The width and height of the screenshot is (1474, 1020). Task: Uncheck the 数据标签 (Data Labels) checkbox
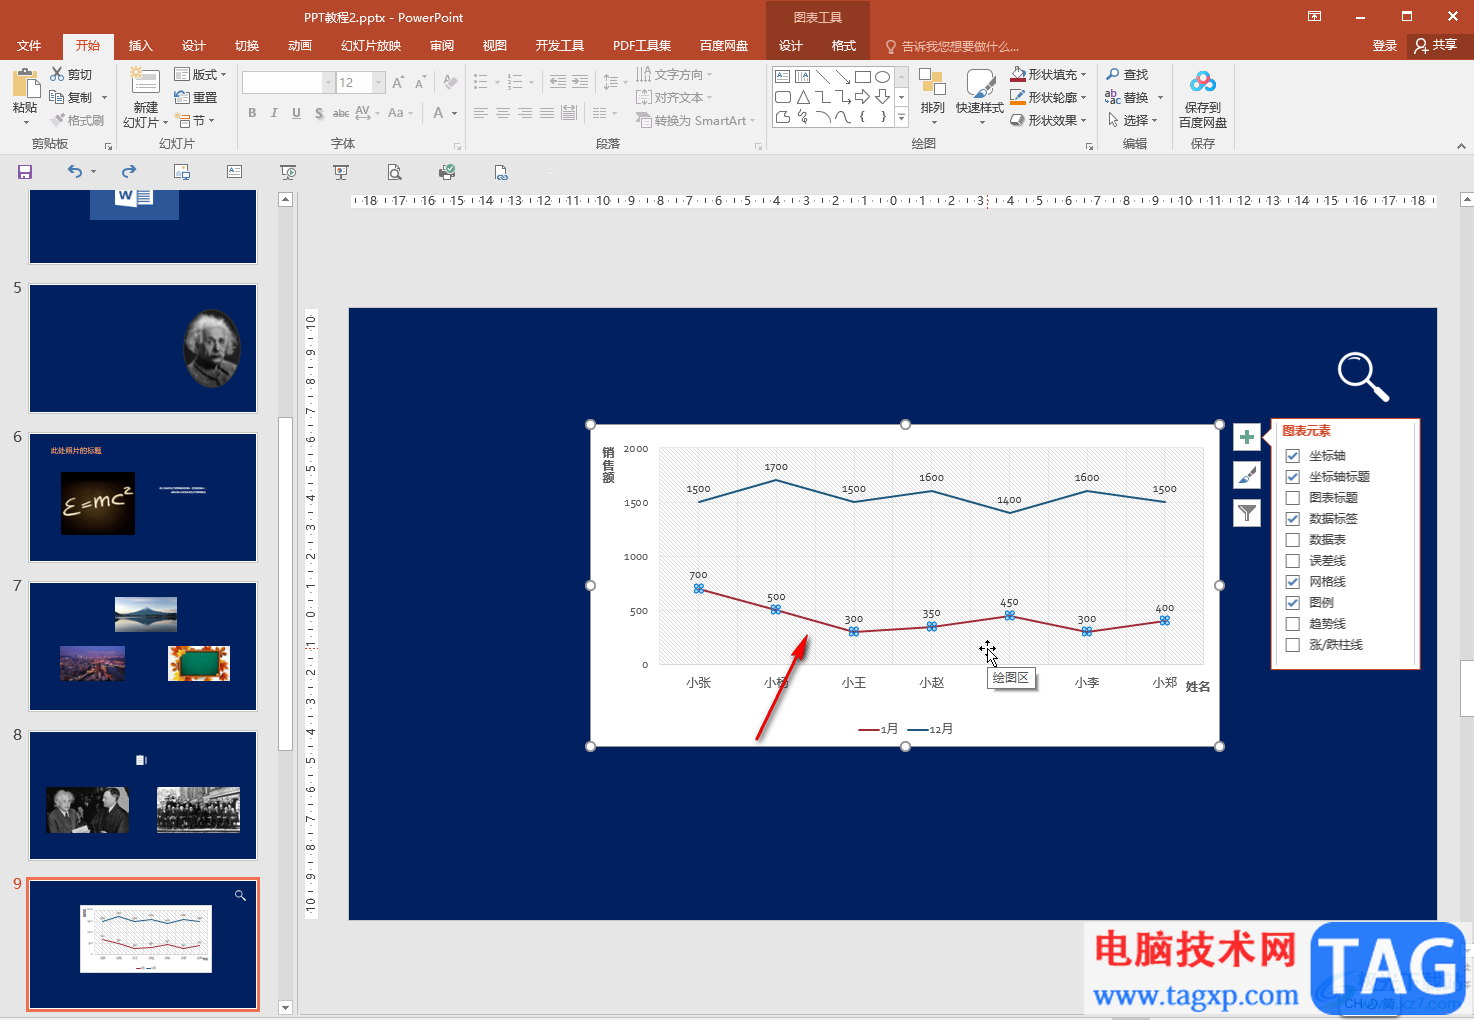[x=1292, y=518]
